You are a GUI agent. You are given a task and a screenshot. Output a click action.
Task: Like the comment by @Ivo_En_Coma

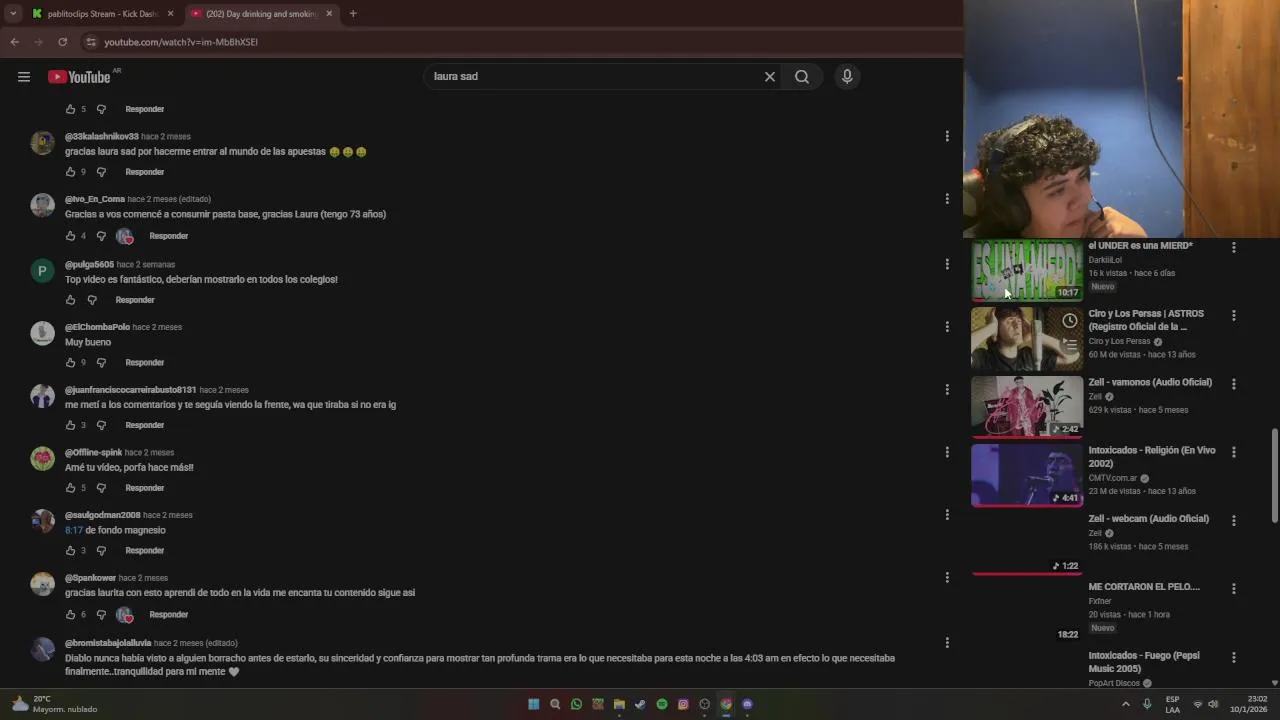click(70, 236)
